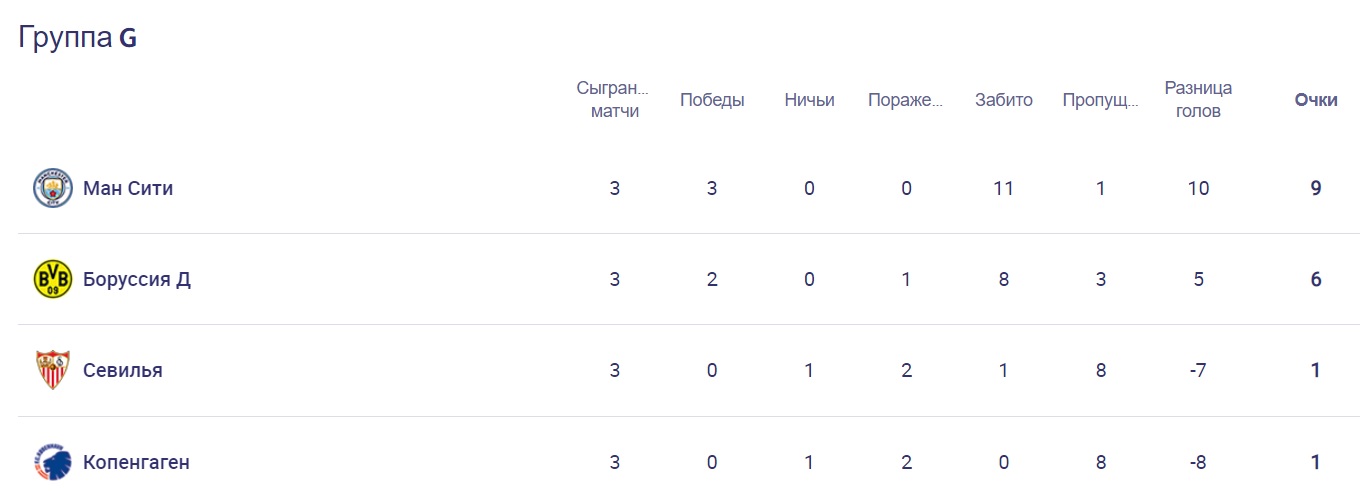Image resolution: width=1360 pixels, height=491 pixels.
Task: Click the Manchester City club crest
Action: (52, 188)
